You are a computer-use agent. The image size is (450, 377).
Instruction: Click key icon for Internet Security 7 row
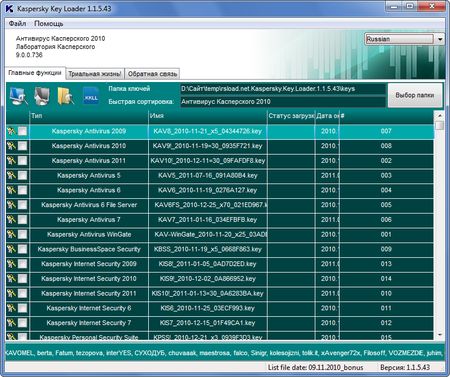coord(11,323)
